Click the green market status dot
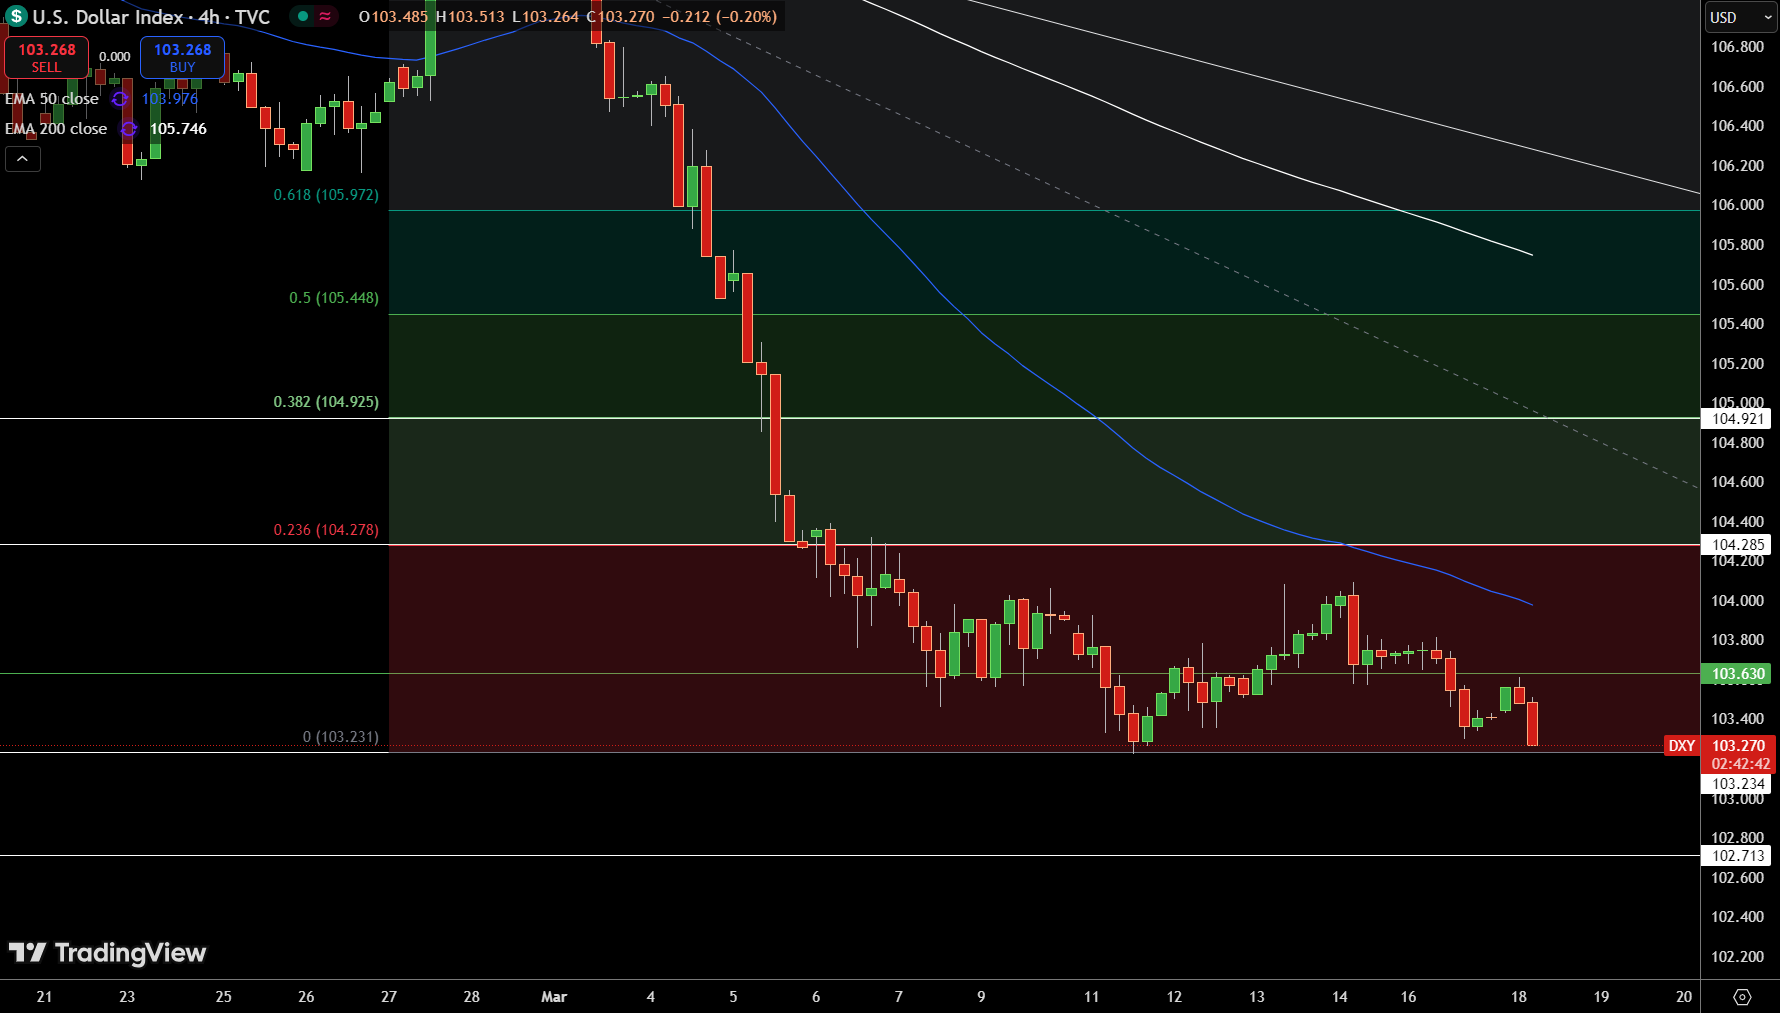The image size is (1780, 1013). click(x=303, y=16)
